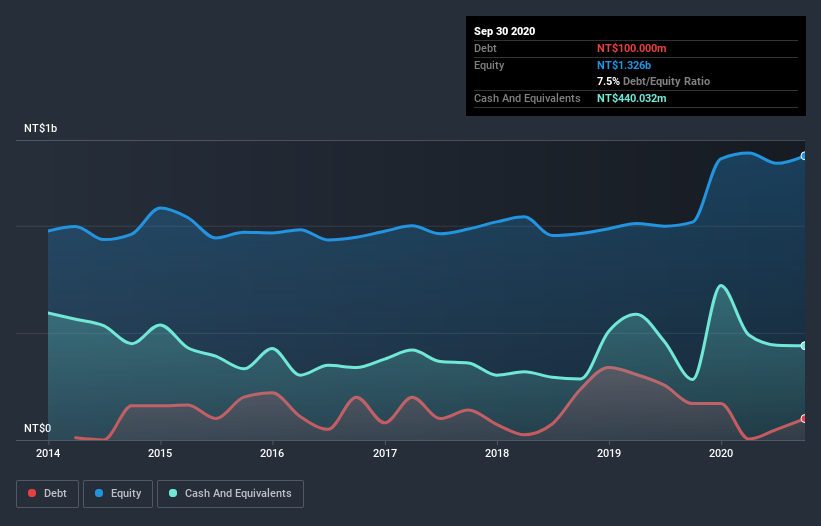Viewport: 821px width, 526px height.
Task: Click the 7.5% Debt/Equity Ratio text
Action: click(653, 82)
